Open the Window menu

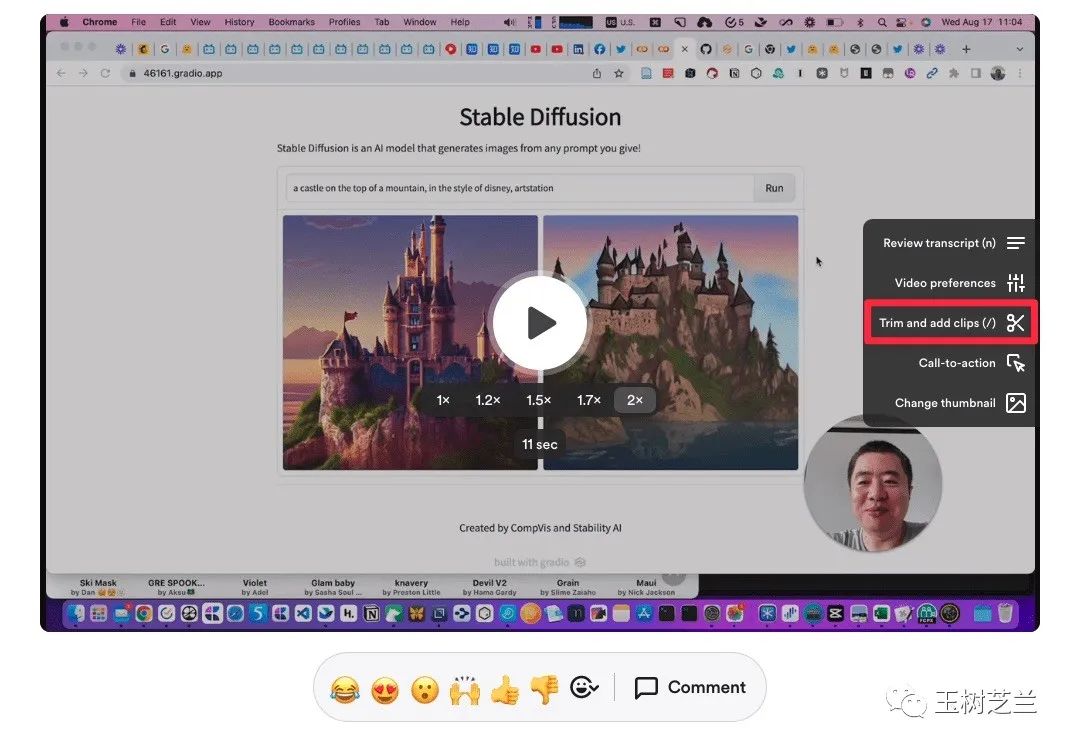point(420,22)
